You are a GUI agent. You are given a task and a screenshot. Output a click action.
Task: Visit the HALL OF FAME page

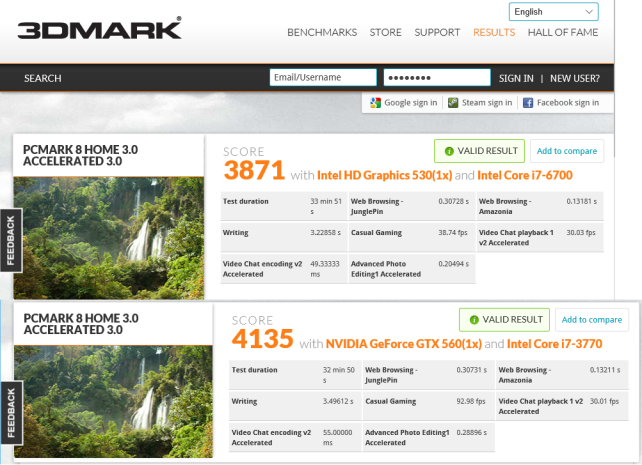point(563,32)
